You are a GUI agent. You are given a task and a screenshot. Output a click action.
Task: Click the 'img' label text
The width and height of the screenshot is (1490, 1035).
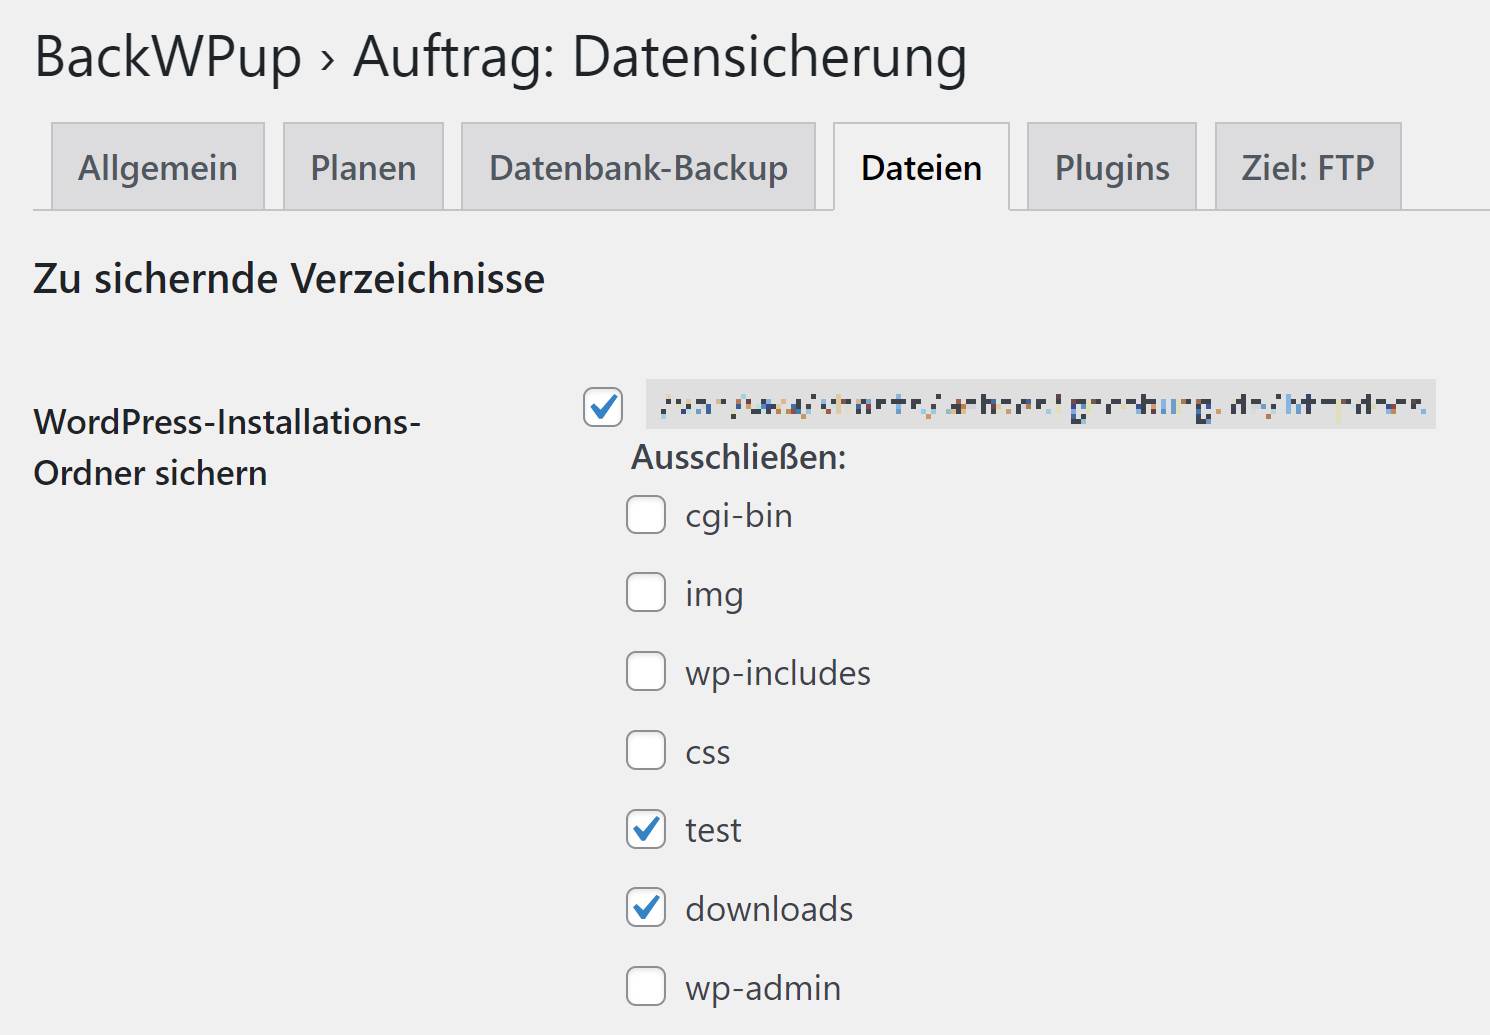coord(714,595)
